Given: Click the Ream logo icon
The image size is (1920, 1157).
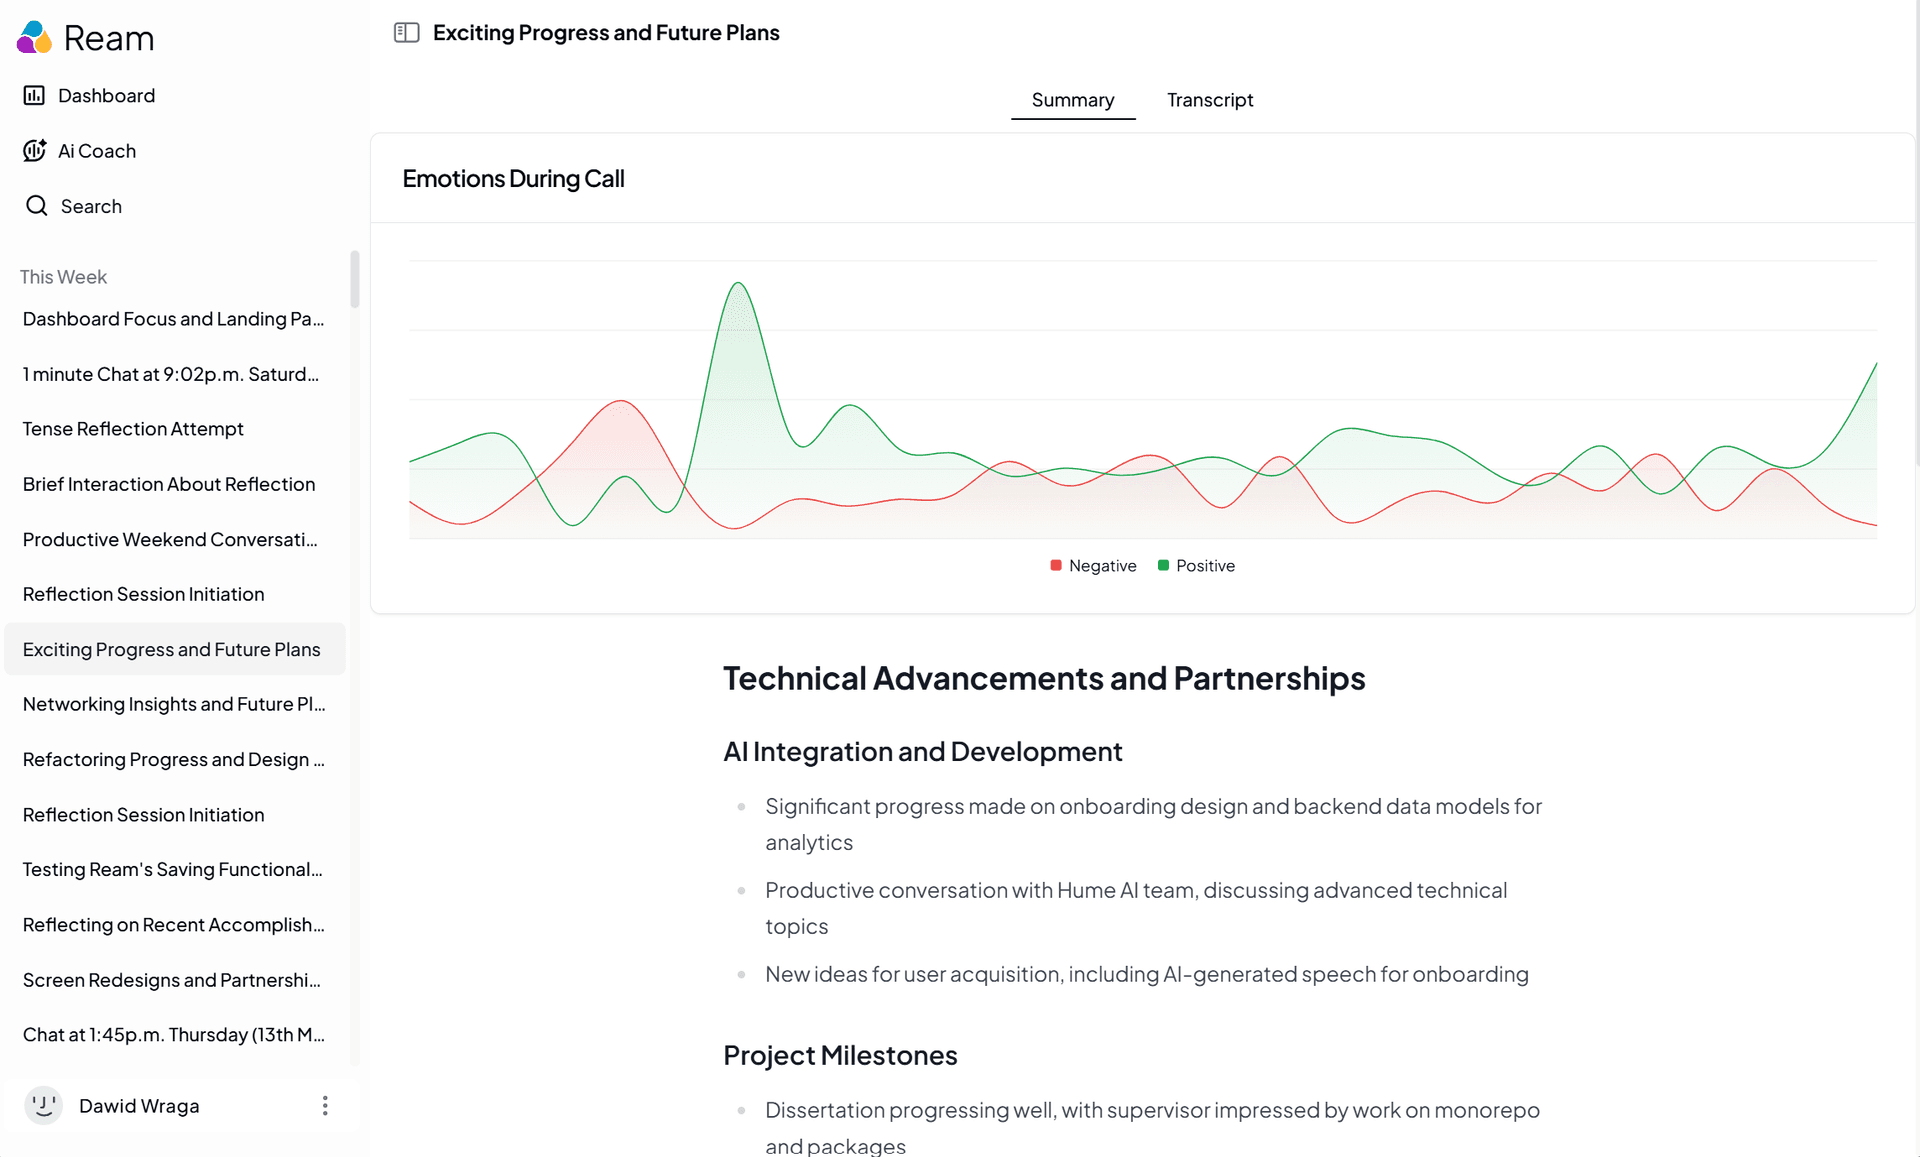Looking at the screenshot, I should coord(34,38).
